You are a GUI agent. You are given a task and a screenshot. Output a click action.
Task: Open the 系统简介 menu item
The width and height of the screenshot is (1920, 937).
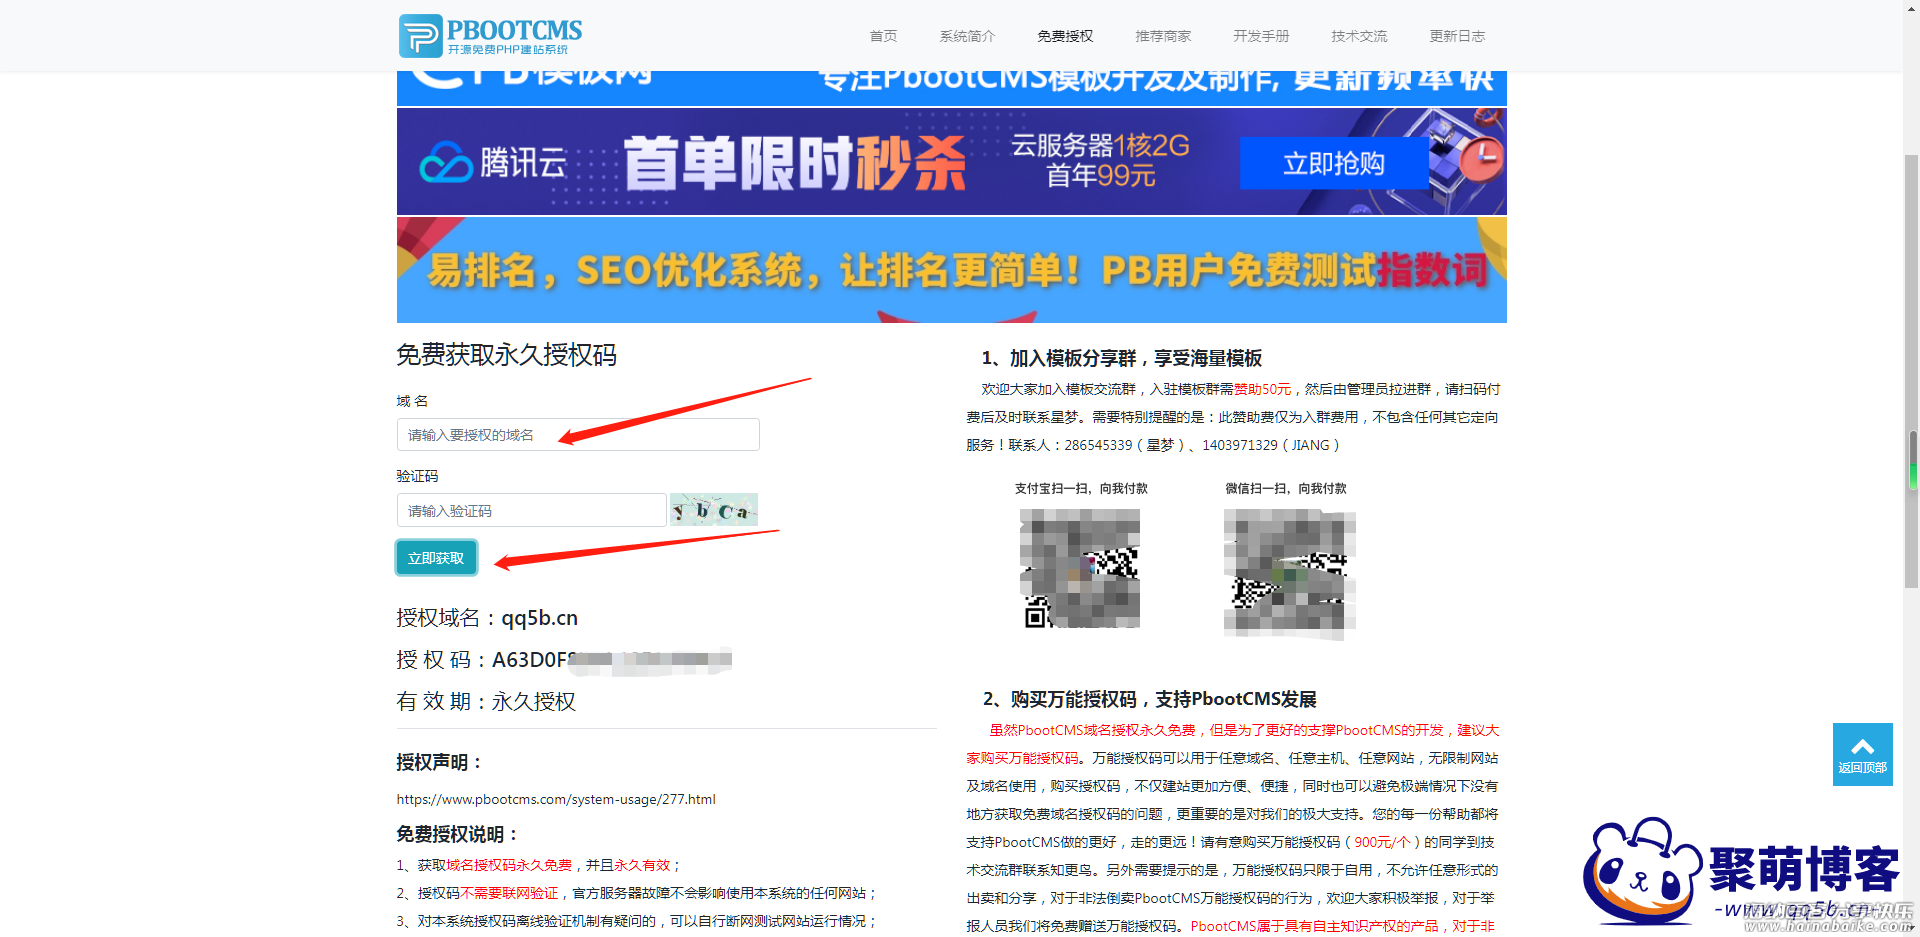click(967, 36)
